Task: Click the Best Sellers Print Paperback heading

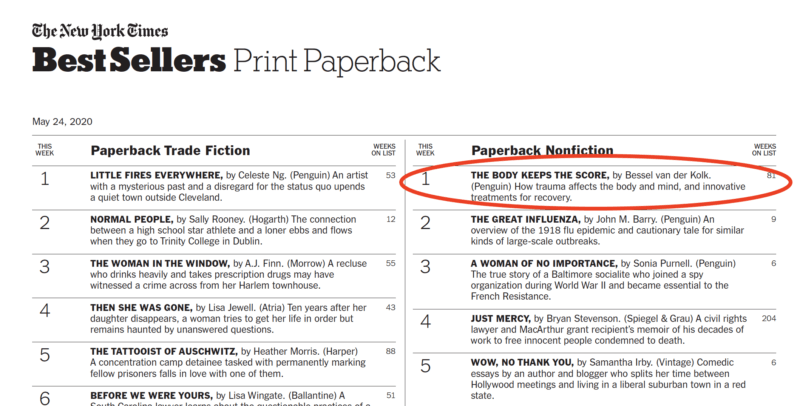Action: point(236,60)
